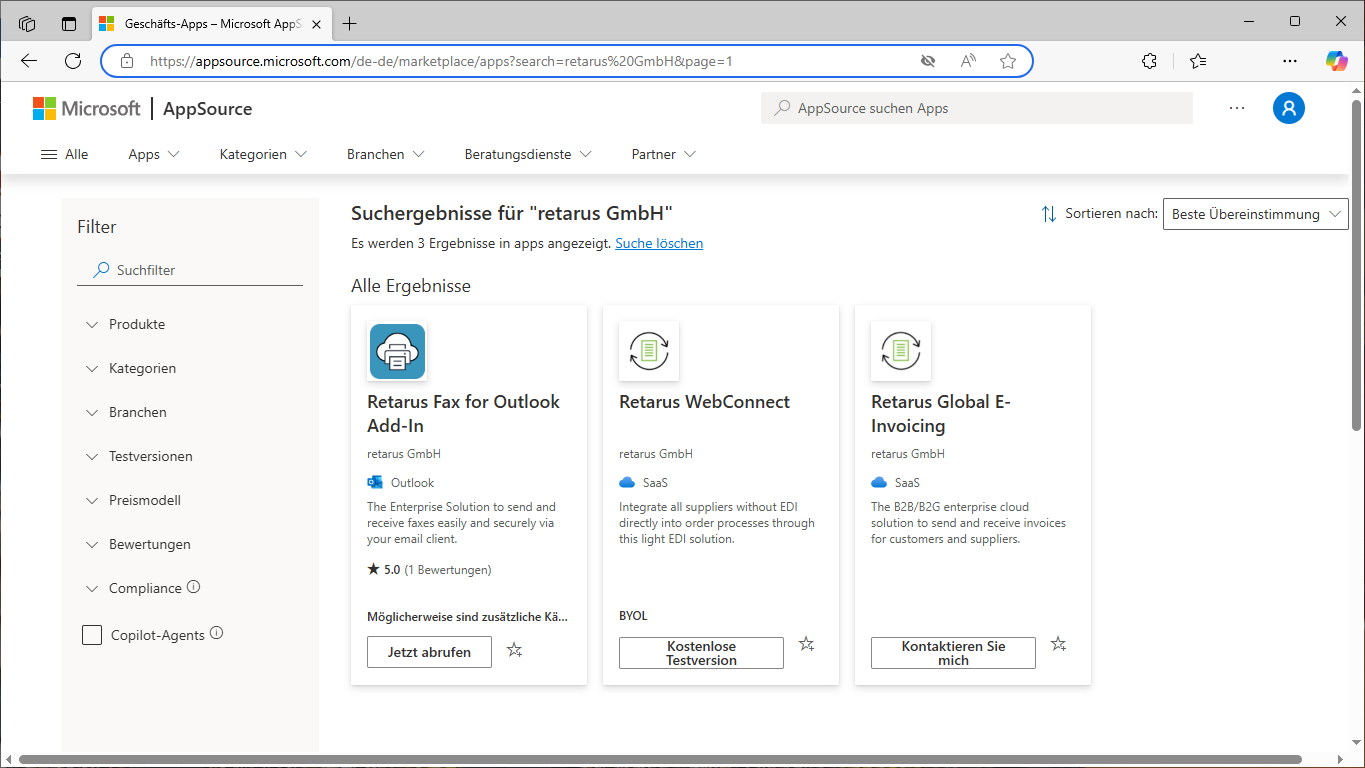Favorite the Retarus Global E-Invoicing app
This screenshot has height=768, width=1365.
pyautogui.click(x=1059, y=644)
